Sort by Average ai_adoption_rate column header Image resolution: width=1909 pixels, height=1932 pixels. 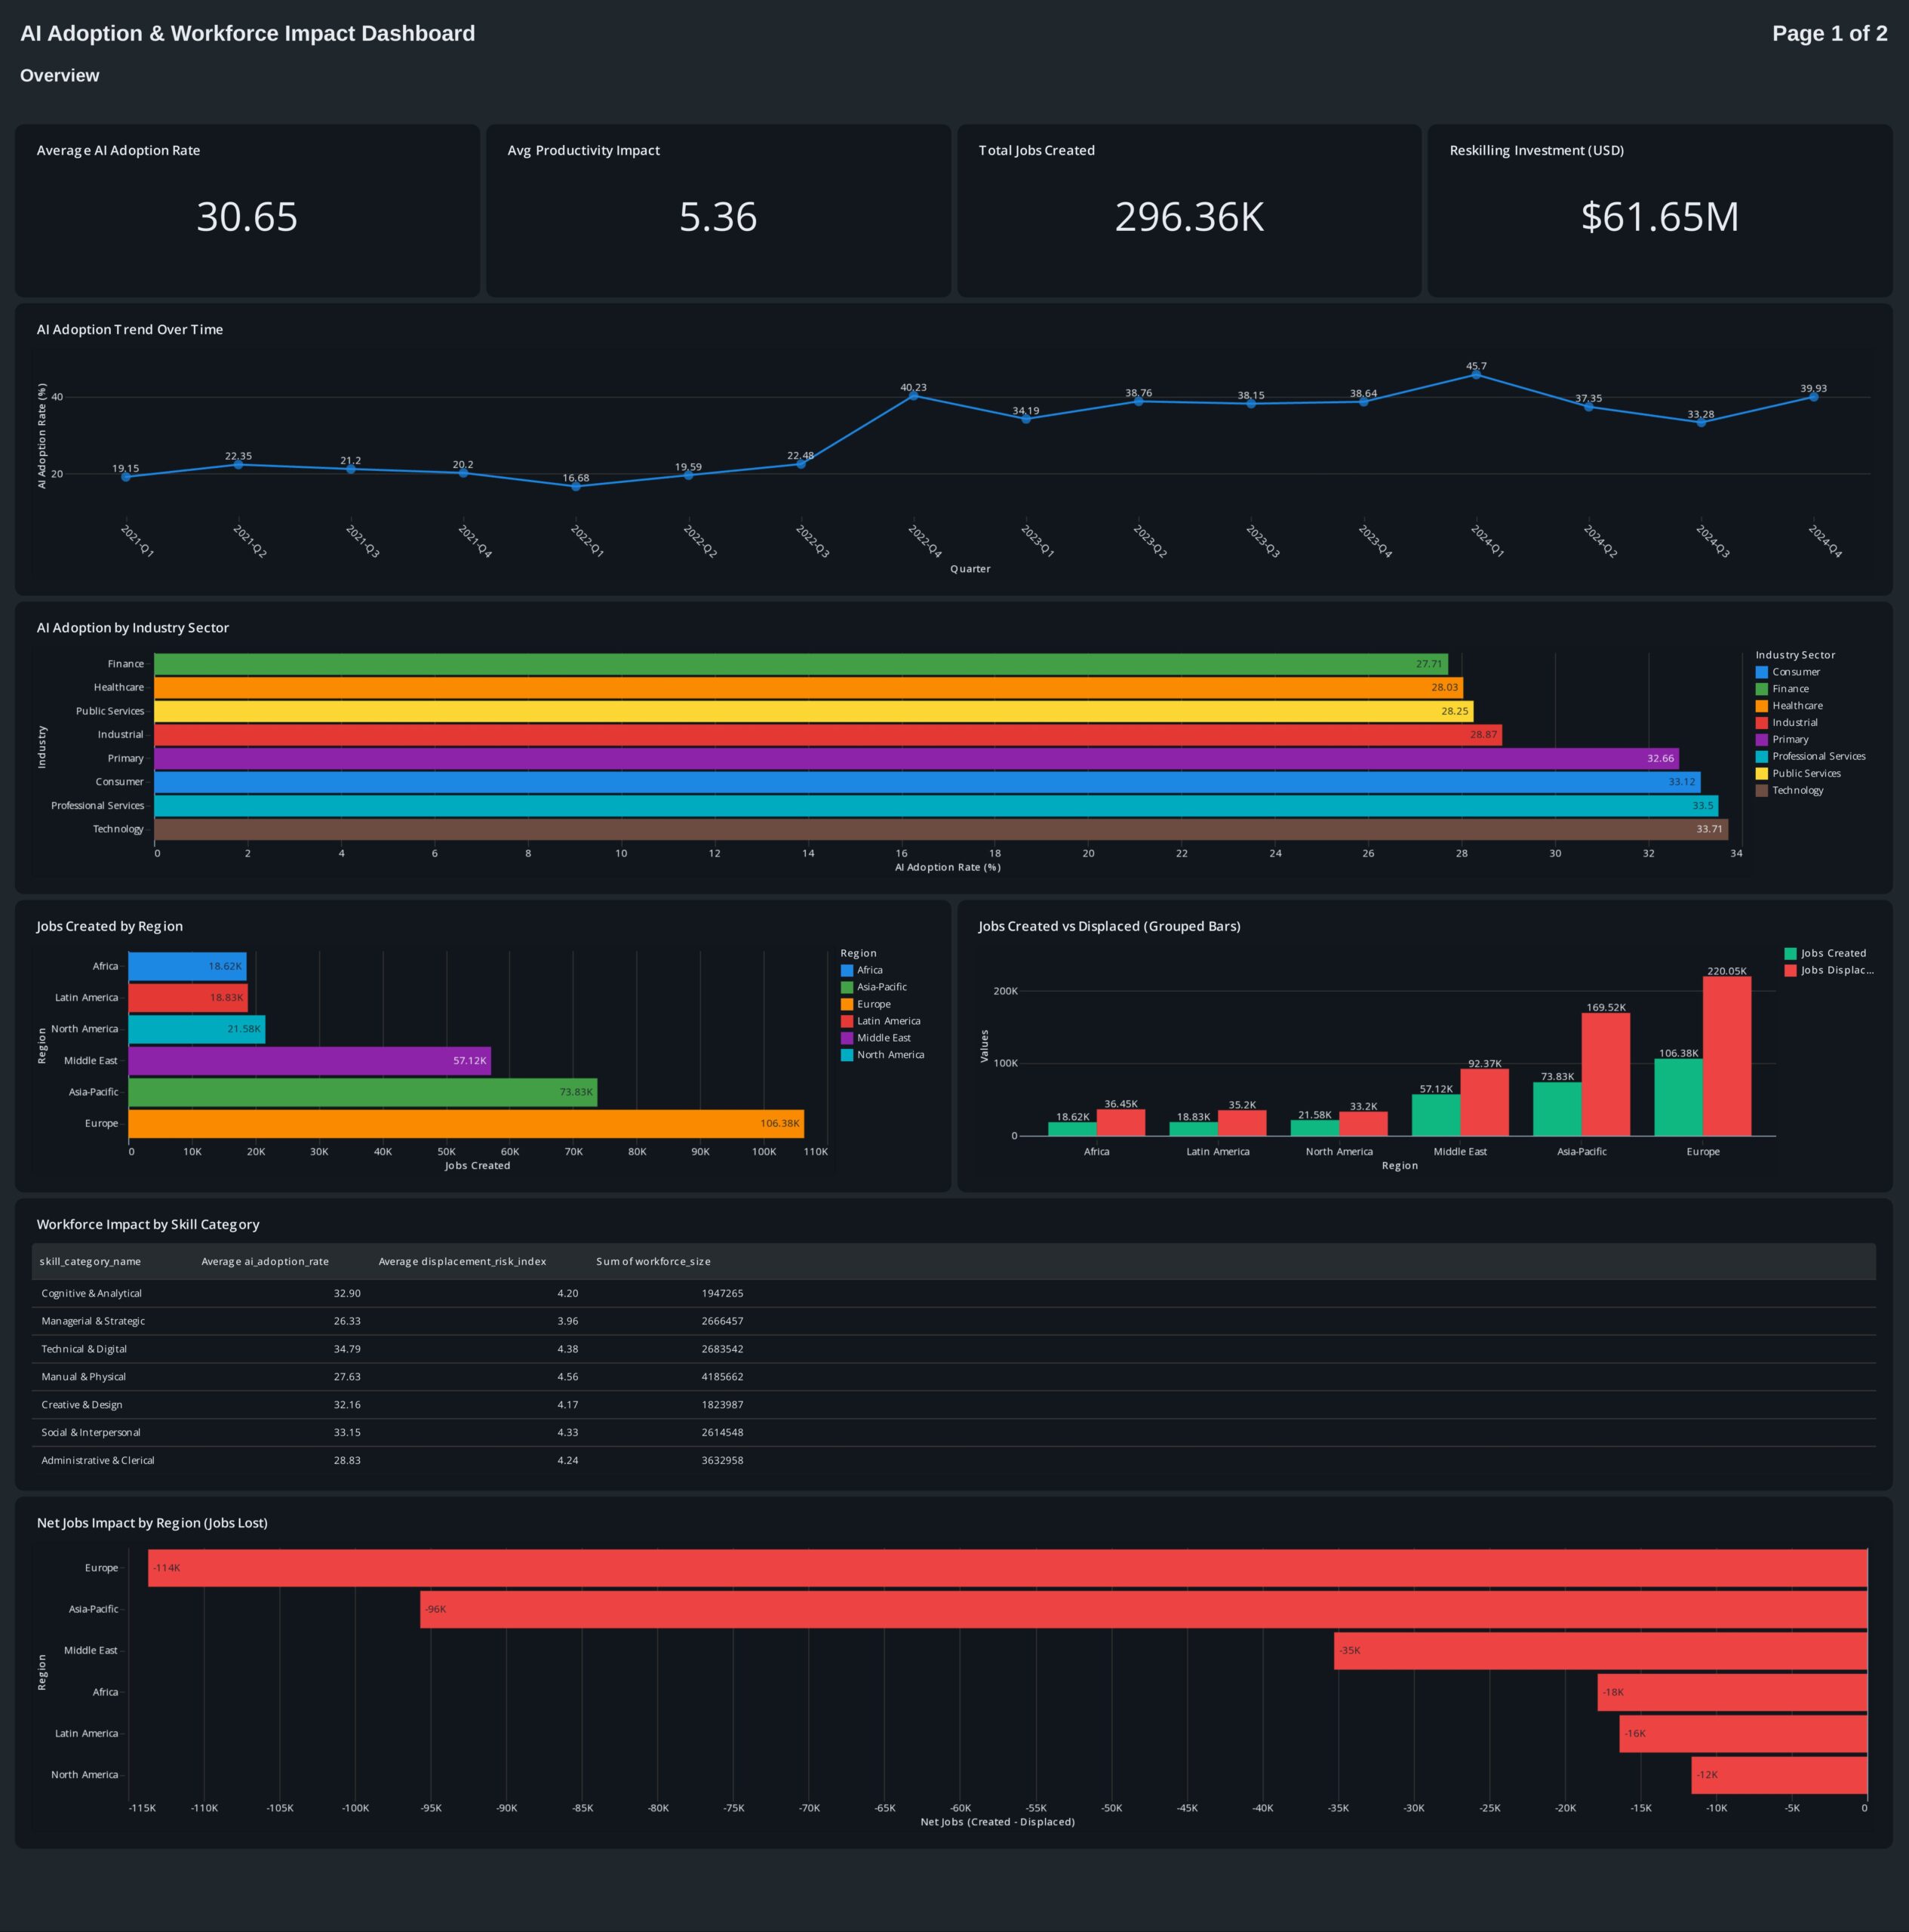(x=265, y=1262)
